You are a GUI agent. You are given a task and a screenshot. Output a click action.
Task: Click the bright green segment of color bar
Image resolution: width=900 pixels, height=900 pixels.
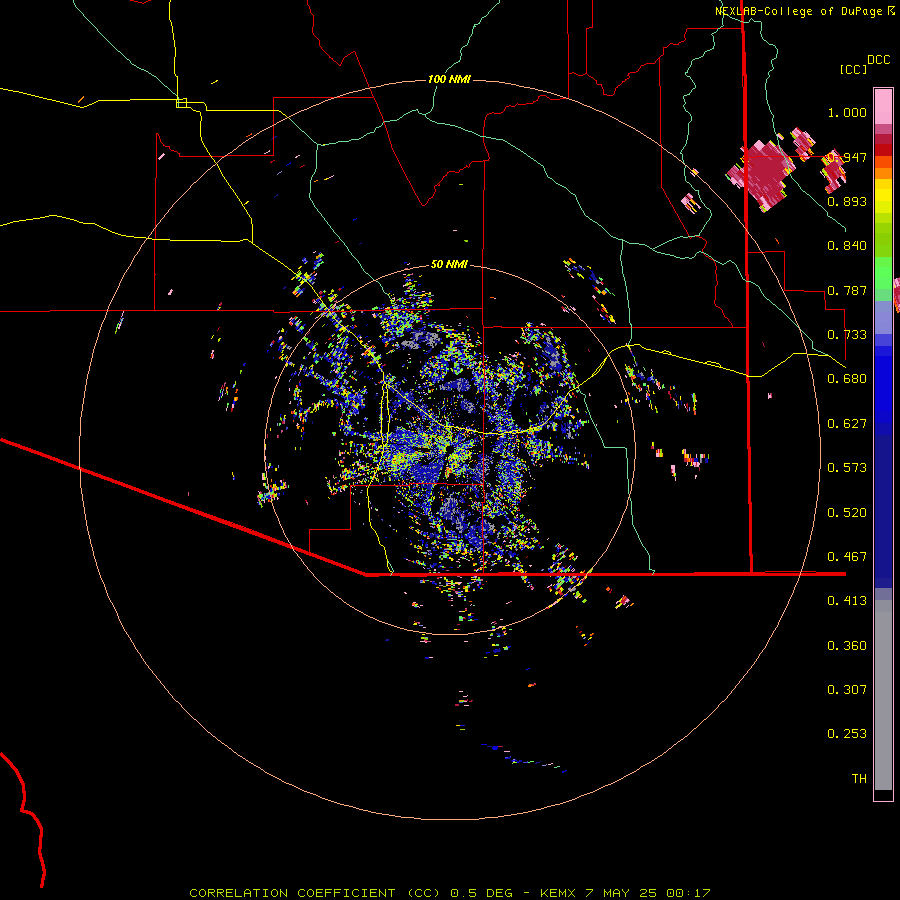coord(883,273)
